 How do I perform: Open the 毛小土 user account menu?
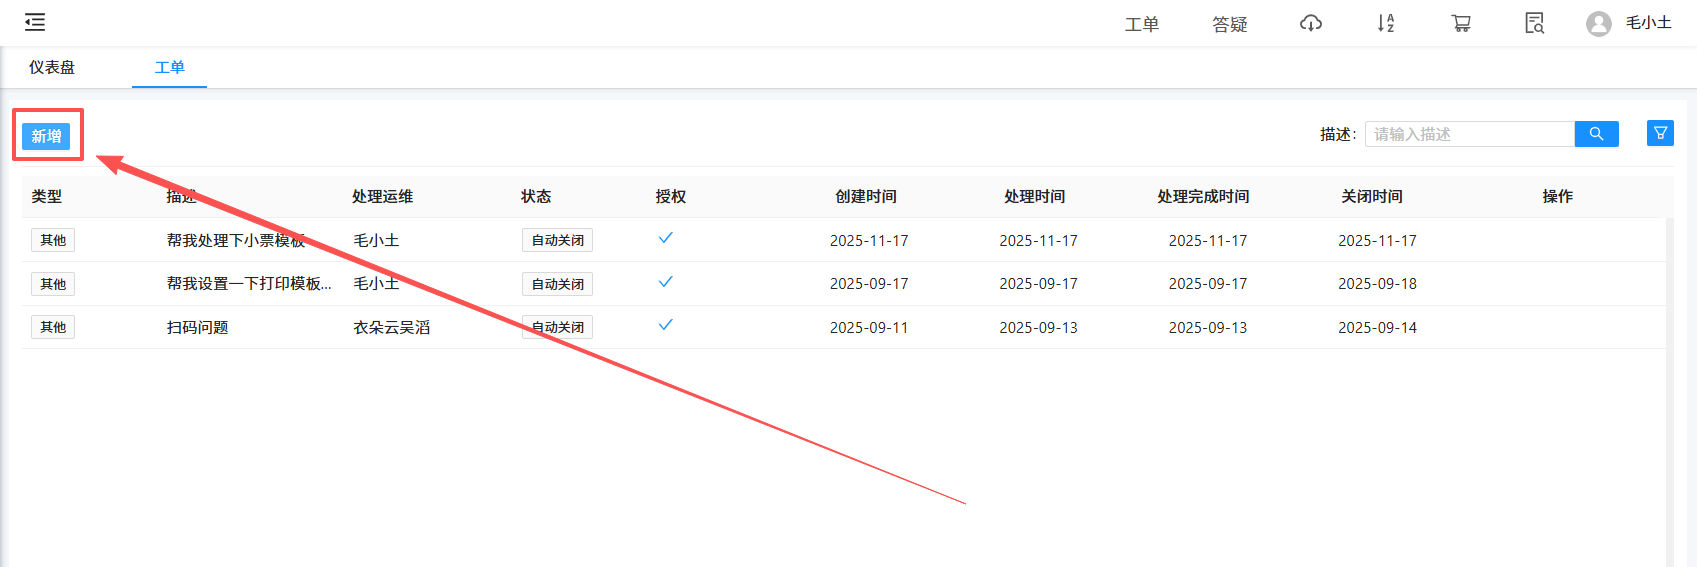(x=1648, y=23)
